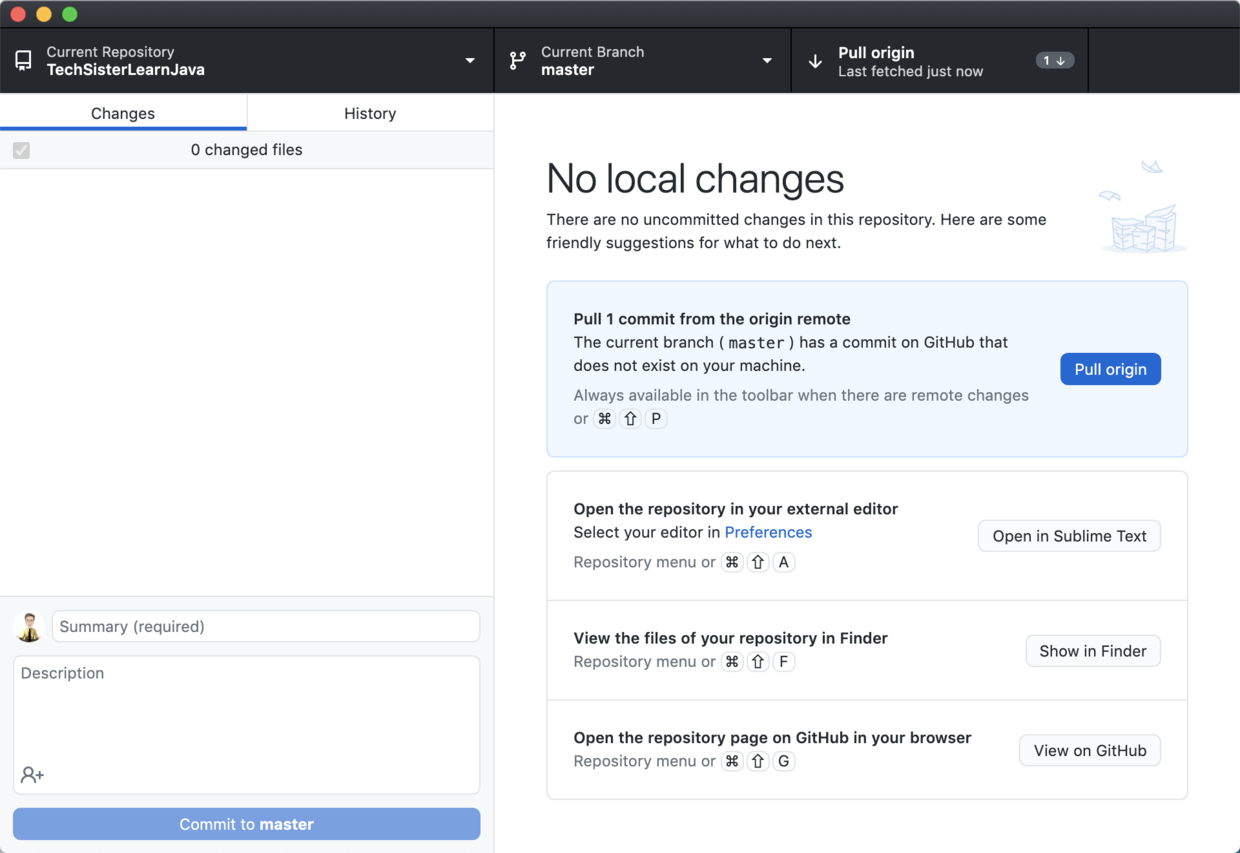This screenshot has width=1240, height=853.
Task: Click the "No local changes" heading
Action: (695, 179)
